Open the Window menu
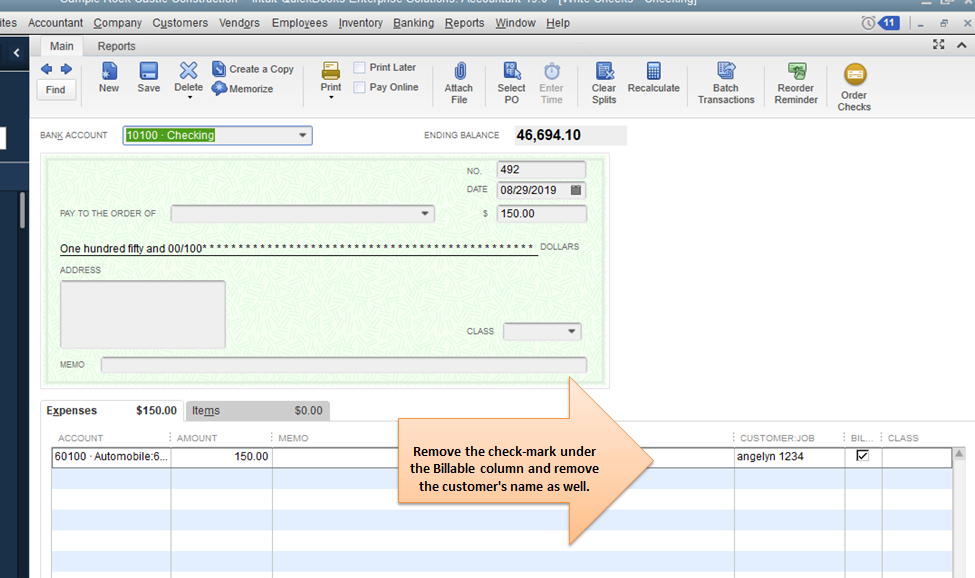975x578 pixels. click(515, 23)
